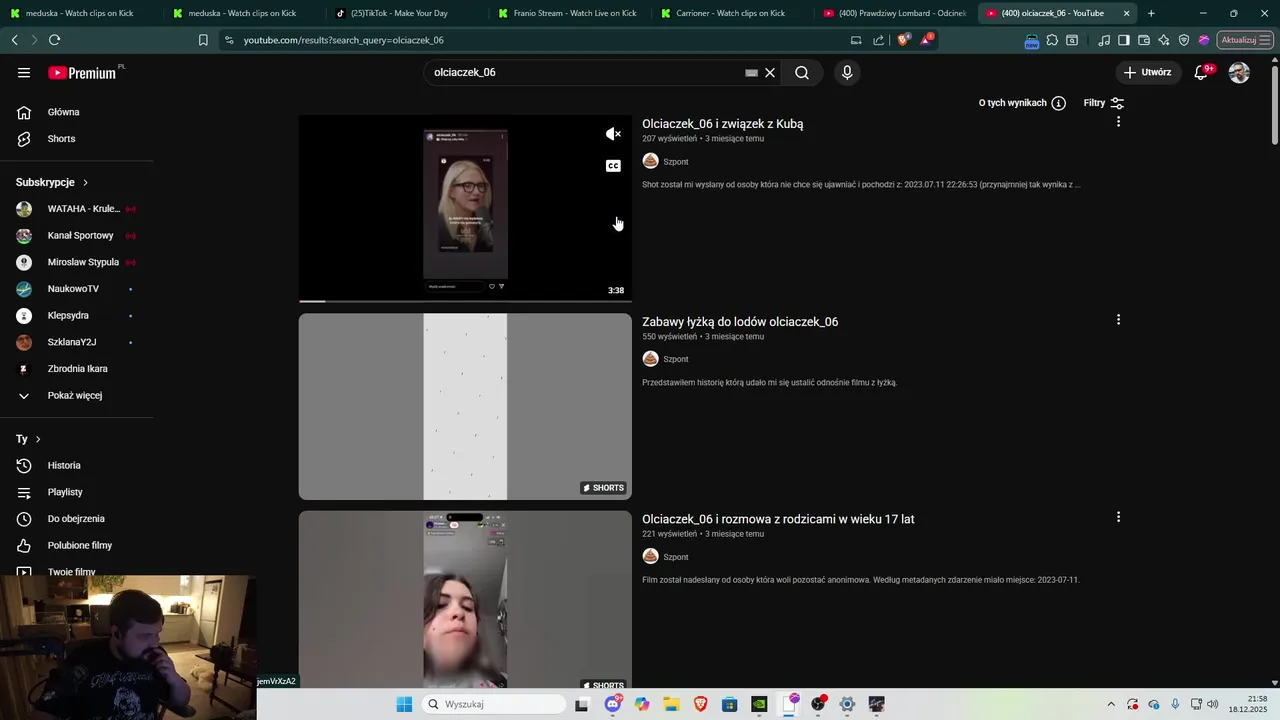Start voice search with microphone icon
This screenshot has width=1280, height=720.
pos(847,72)
